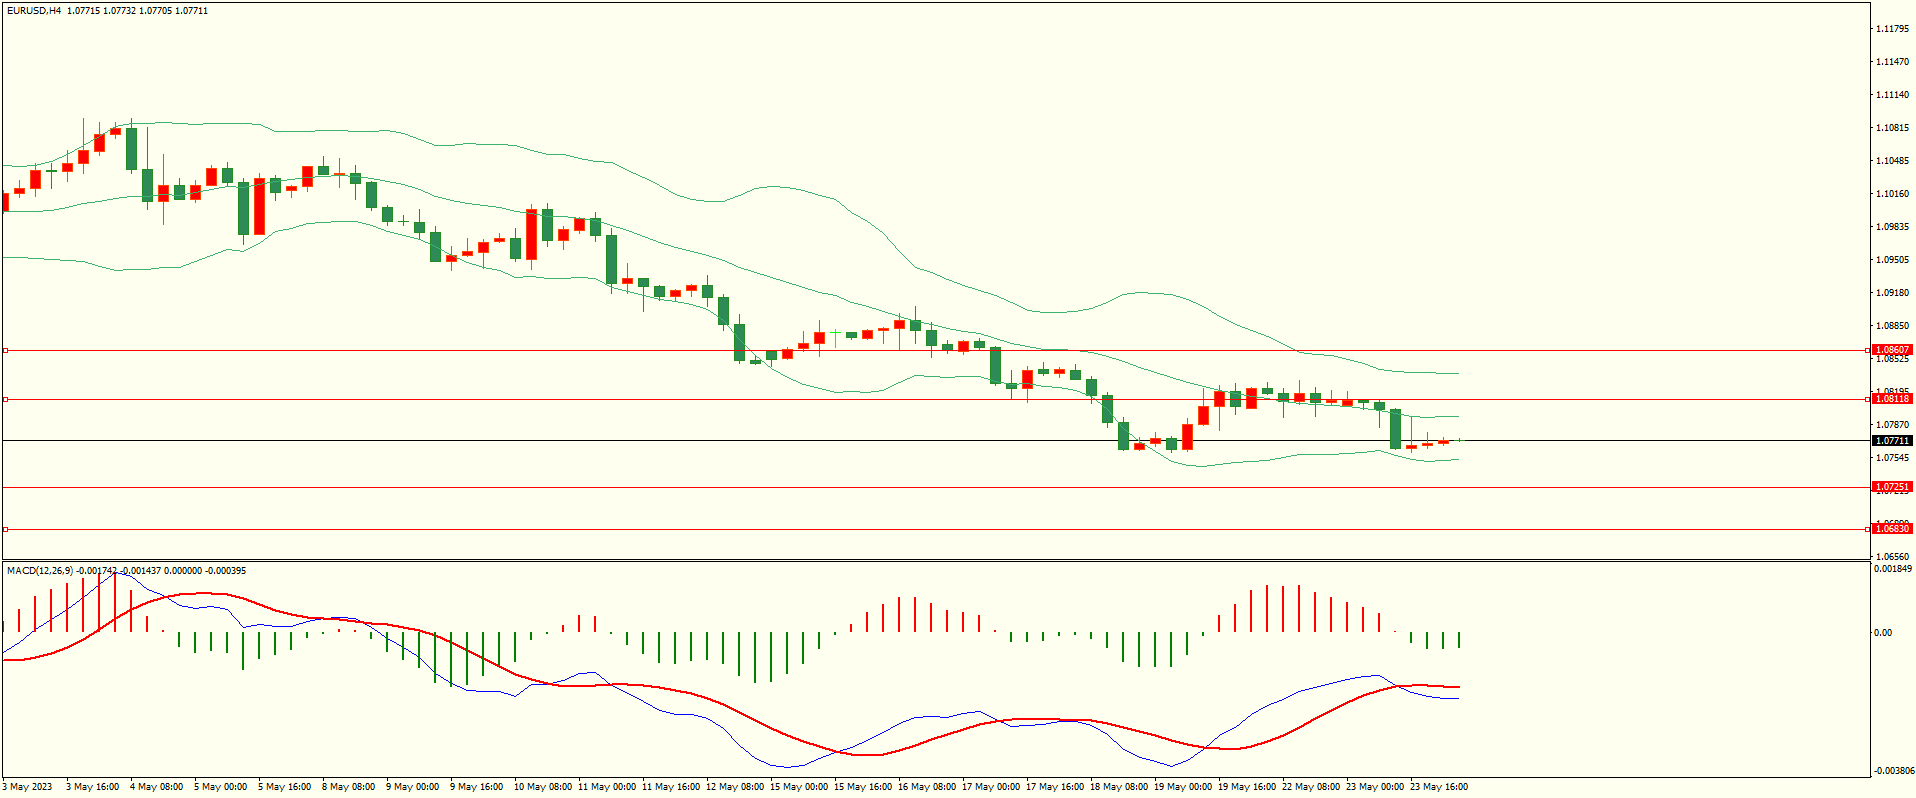Image resolution: width=1916 pixels, height=798 pixels.
Task: Click the 18 May 08:00 time label
Action: (1119, 786)
